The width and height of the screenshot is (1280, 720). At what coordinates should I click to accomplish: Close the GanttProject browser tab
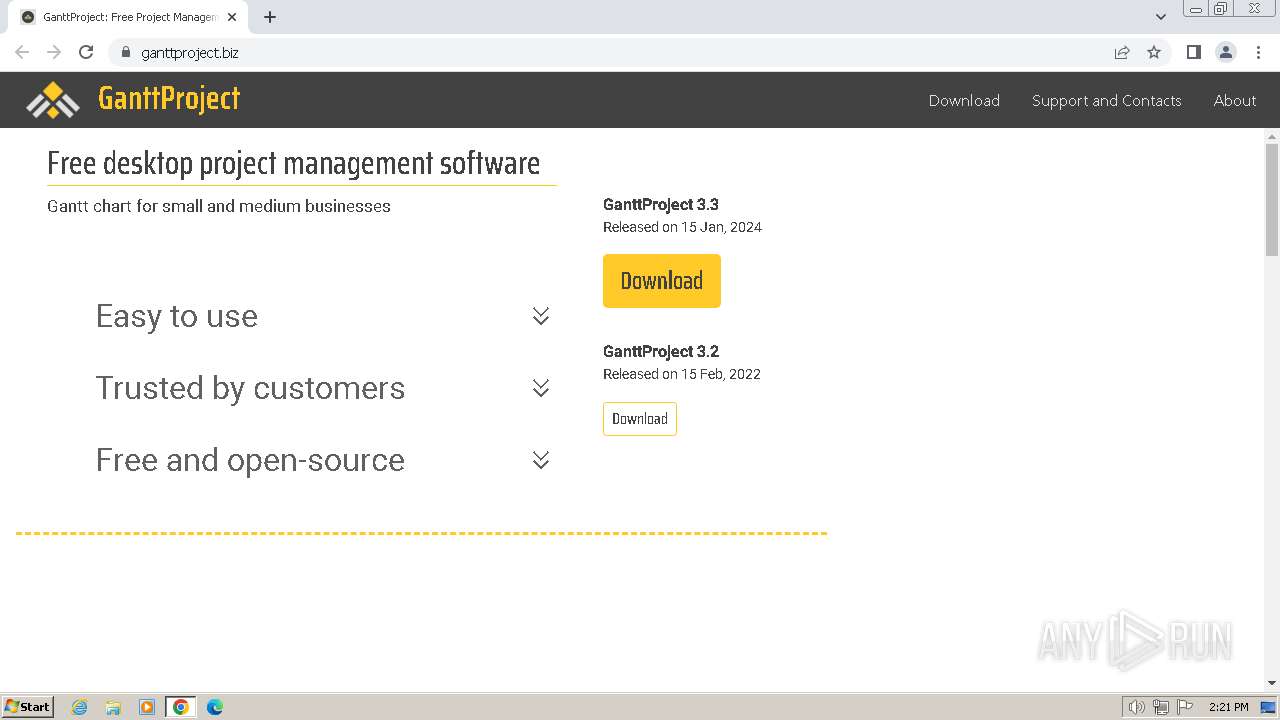(x=232, y=17)
